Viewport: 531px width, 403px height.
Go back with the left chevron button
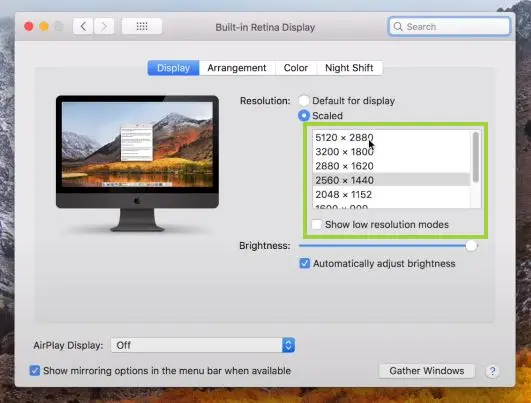point(83,26)
